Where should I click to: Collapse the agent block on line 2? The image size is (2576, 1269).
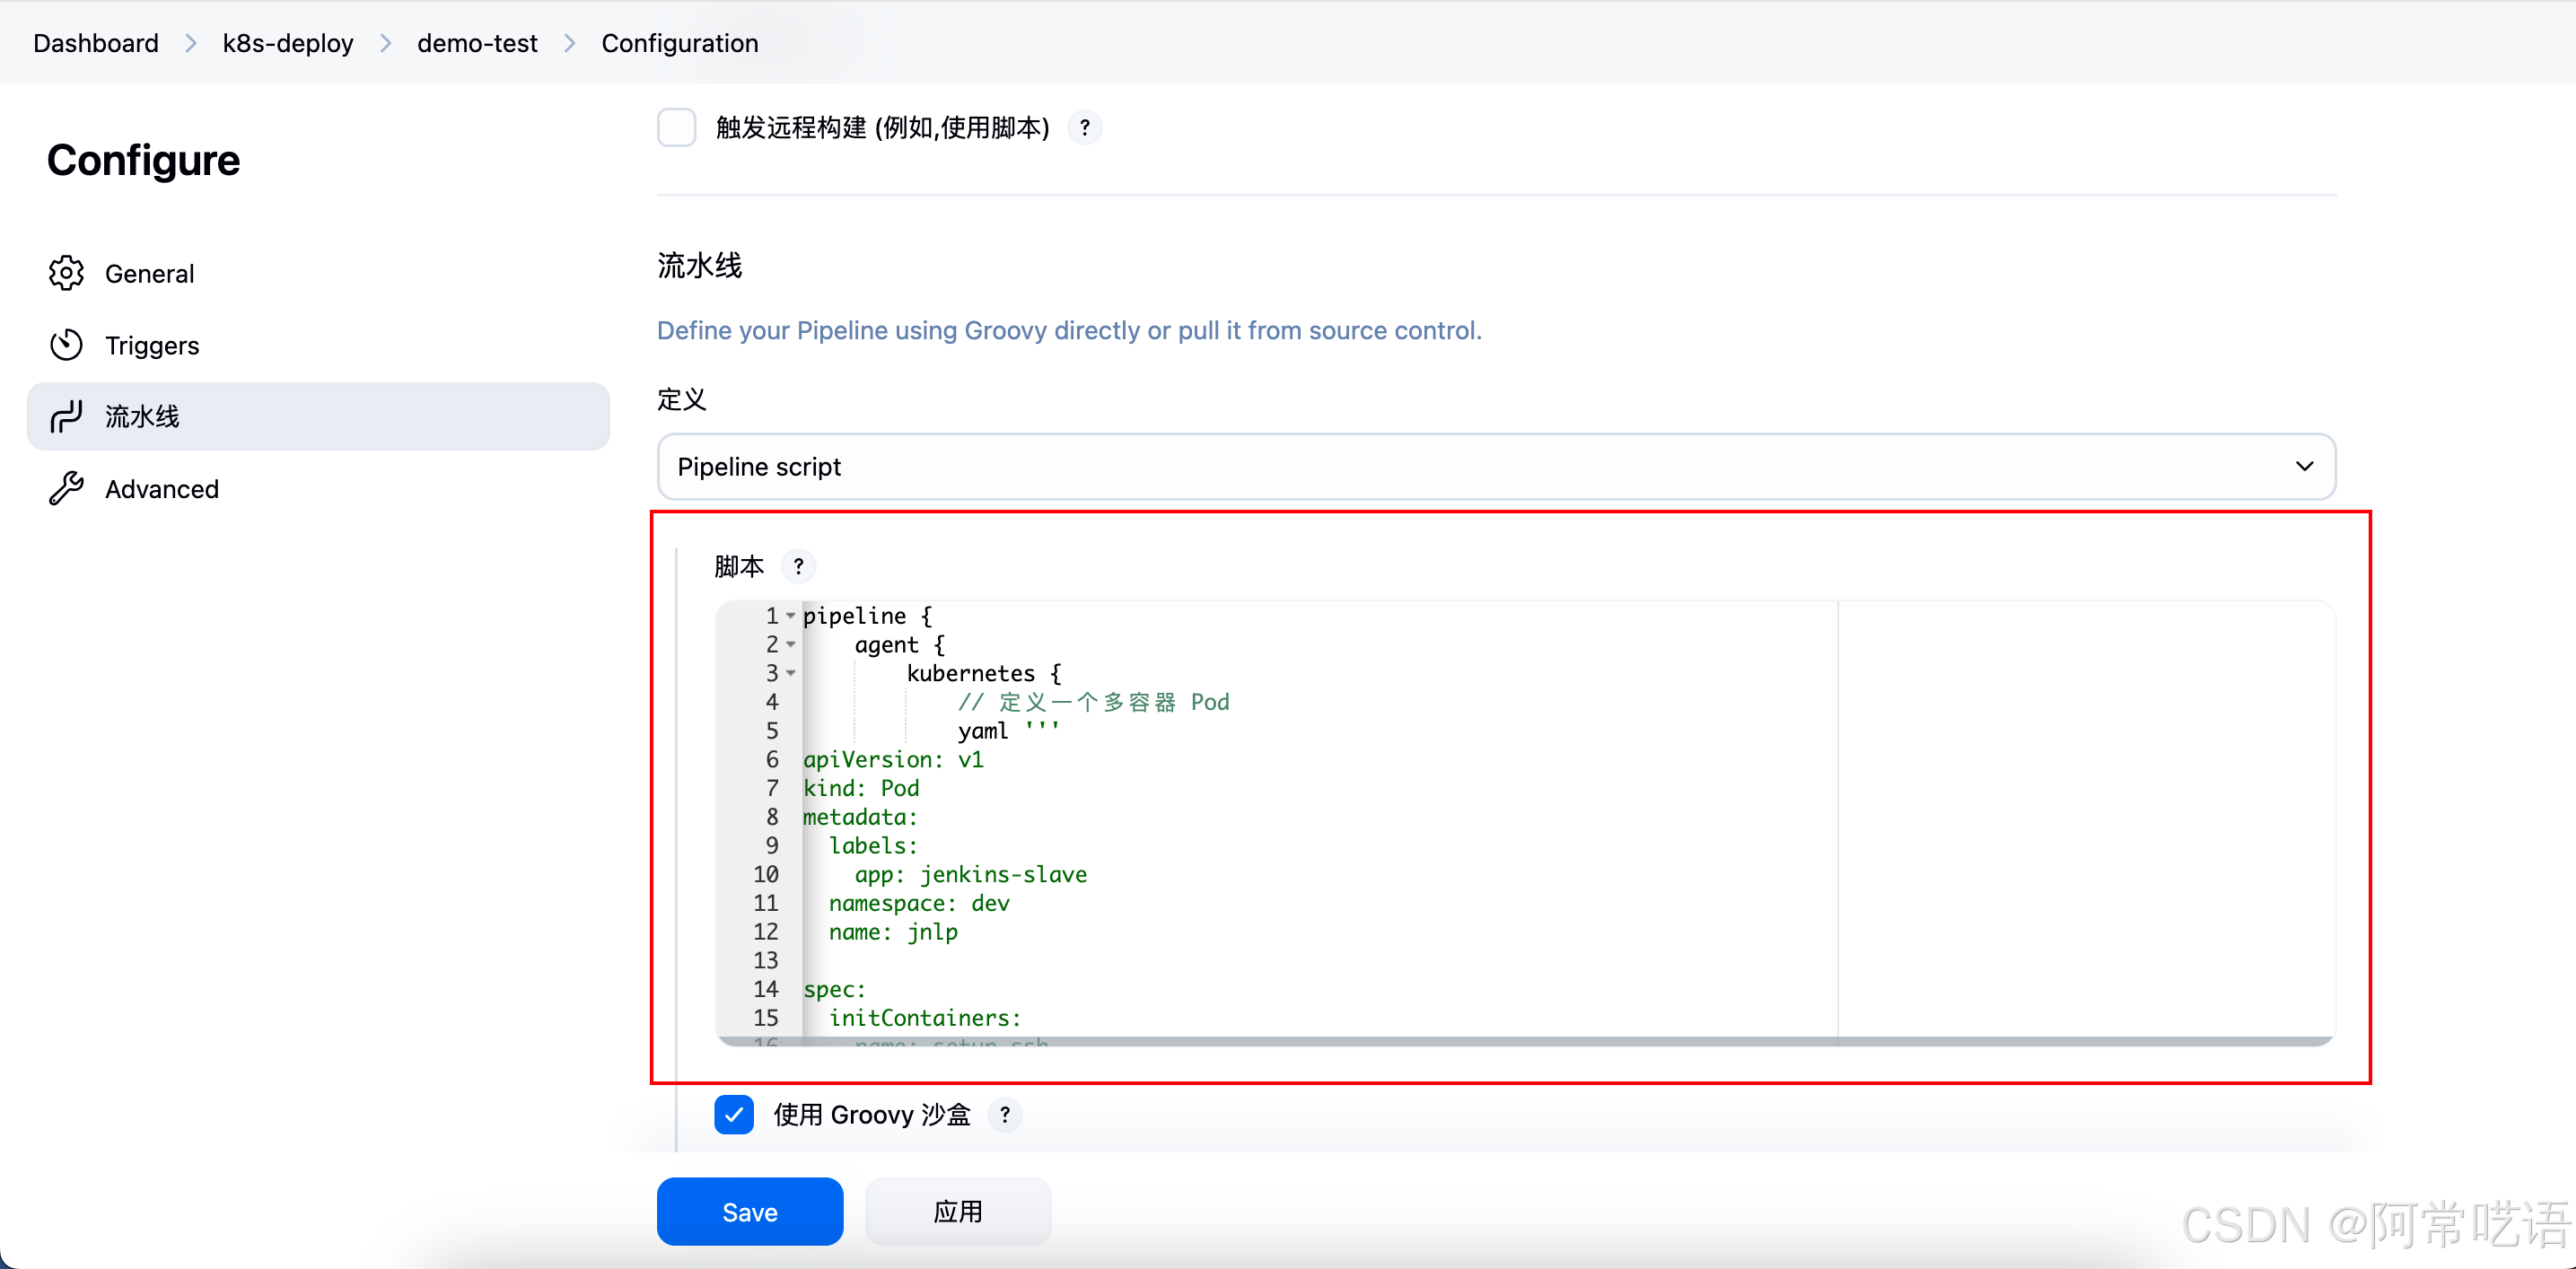point(791,645)
